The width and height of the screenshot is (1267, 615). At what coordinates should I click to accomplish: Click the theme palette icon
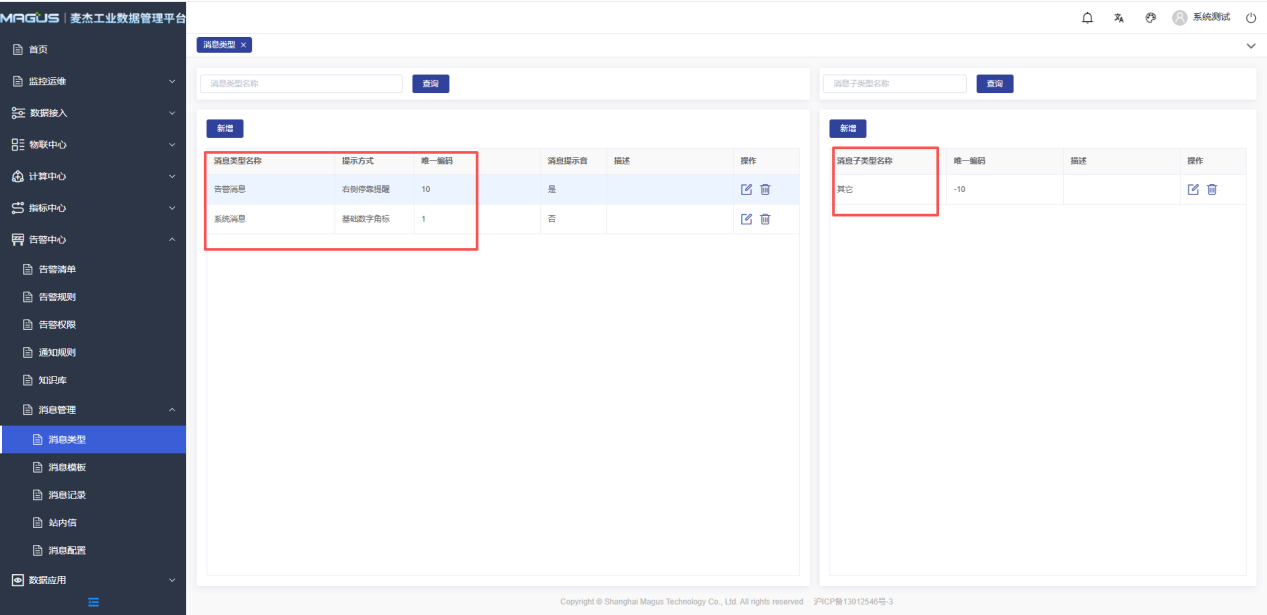tap(1150, 18)
